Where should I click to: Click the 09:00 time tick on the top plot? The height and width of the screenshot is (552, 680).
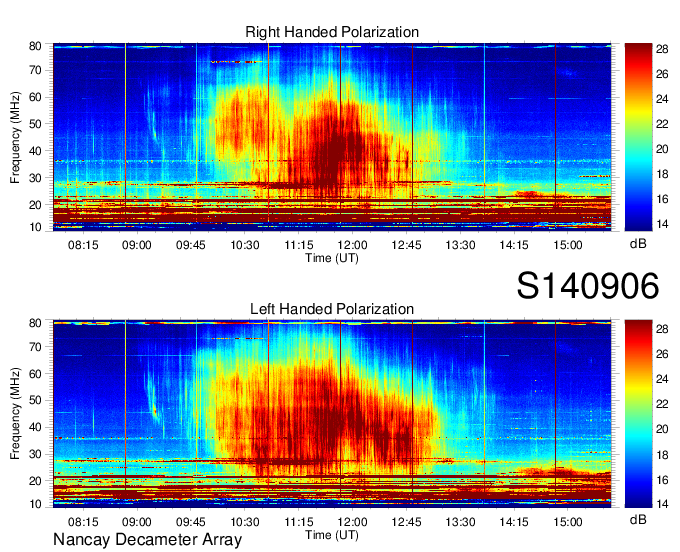137,245
